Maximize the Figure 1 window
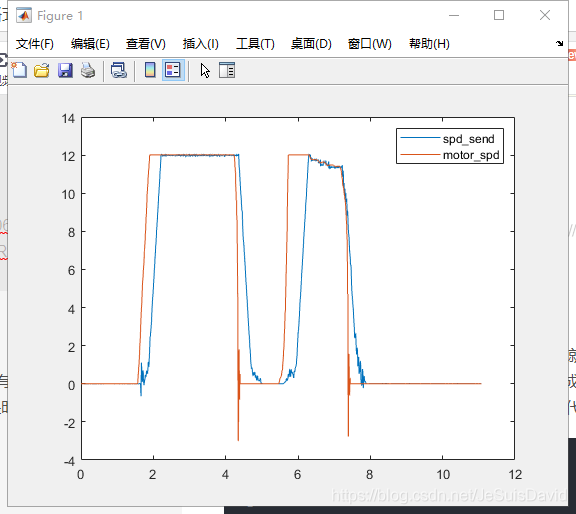This screenshot has height=514, width=576. coord(499,15)
